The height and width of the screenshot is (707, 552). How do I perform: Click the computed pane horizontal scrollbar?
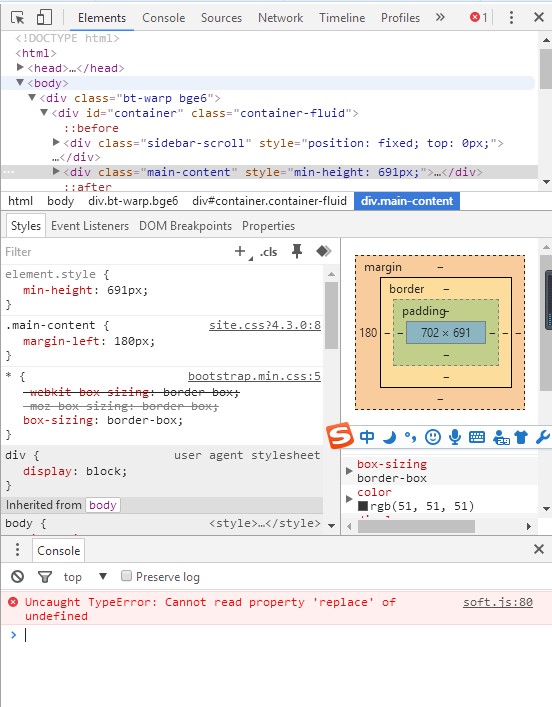tap(416, 526)
